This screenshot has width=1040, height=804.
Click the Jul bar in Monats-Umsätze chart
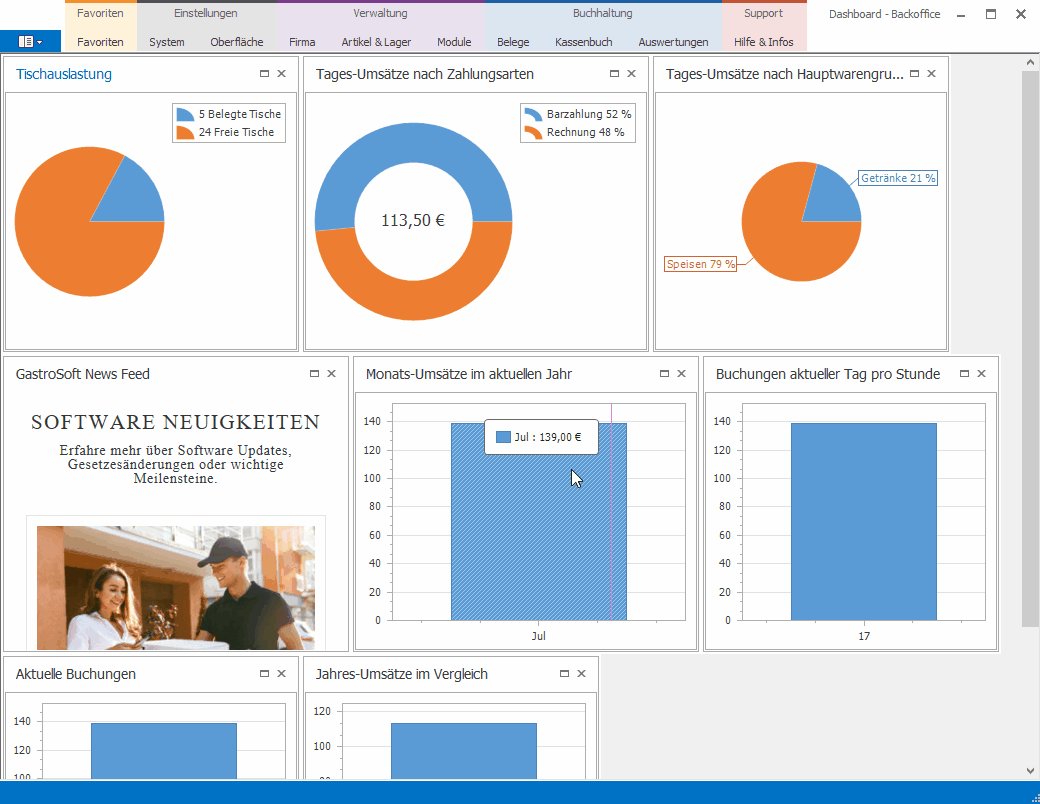[539, 521]
